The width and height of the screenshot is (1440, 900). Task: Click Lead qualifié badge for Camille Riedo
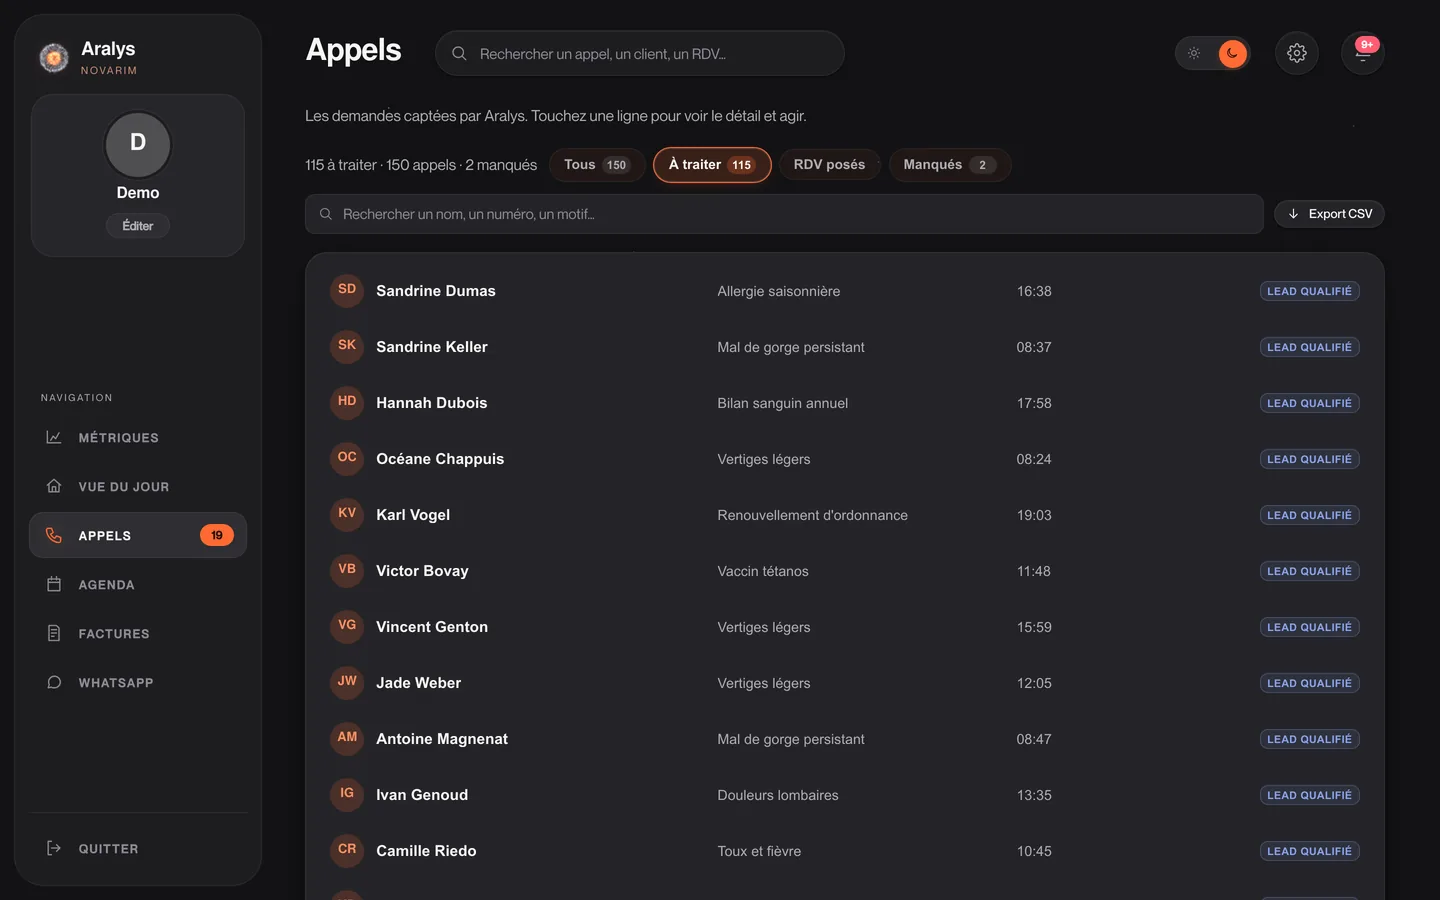pos(1309,851)
